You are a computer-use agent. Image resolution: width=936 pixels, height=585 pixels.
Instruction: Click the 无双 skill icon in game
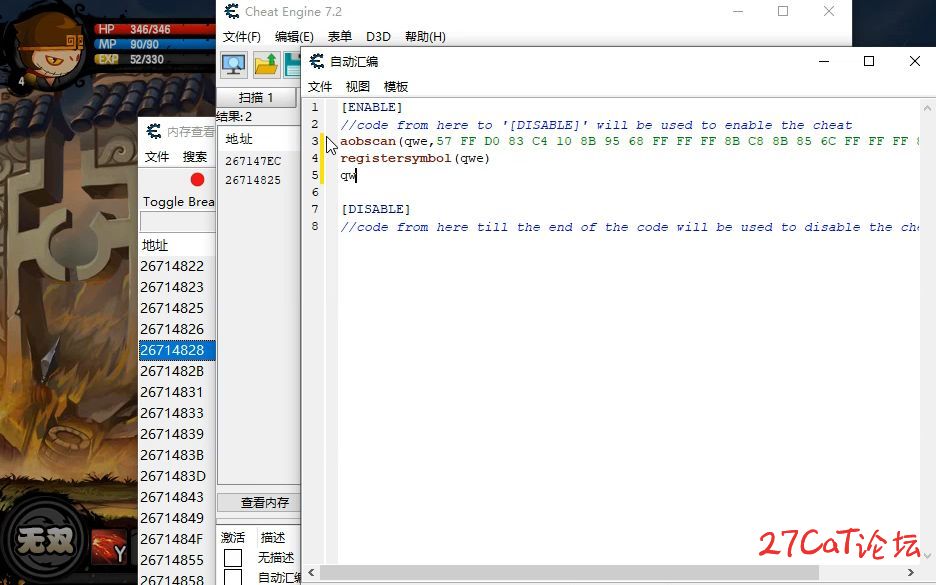[45, 542]
